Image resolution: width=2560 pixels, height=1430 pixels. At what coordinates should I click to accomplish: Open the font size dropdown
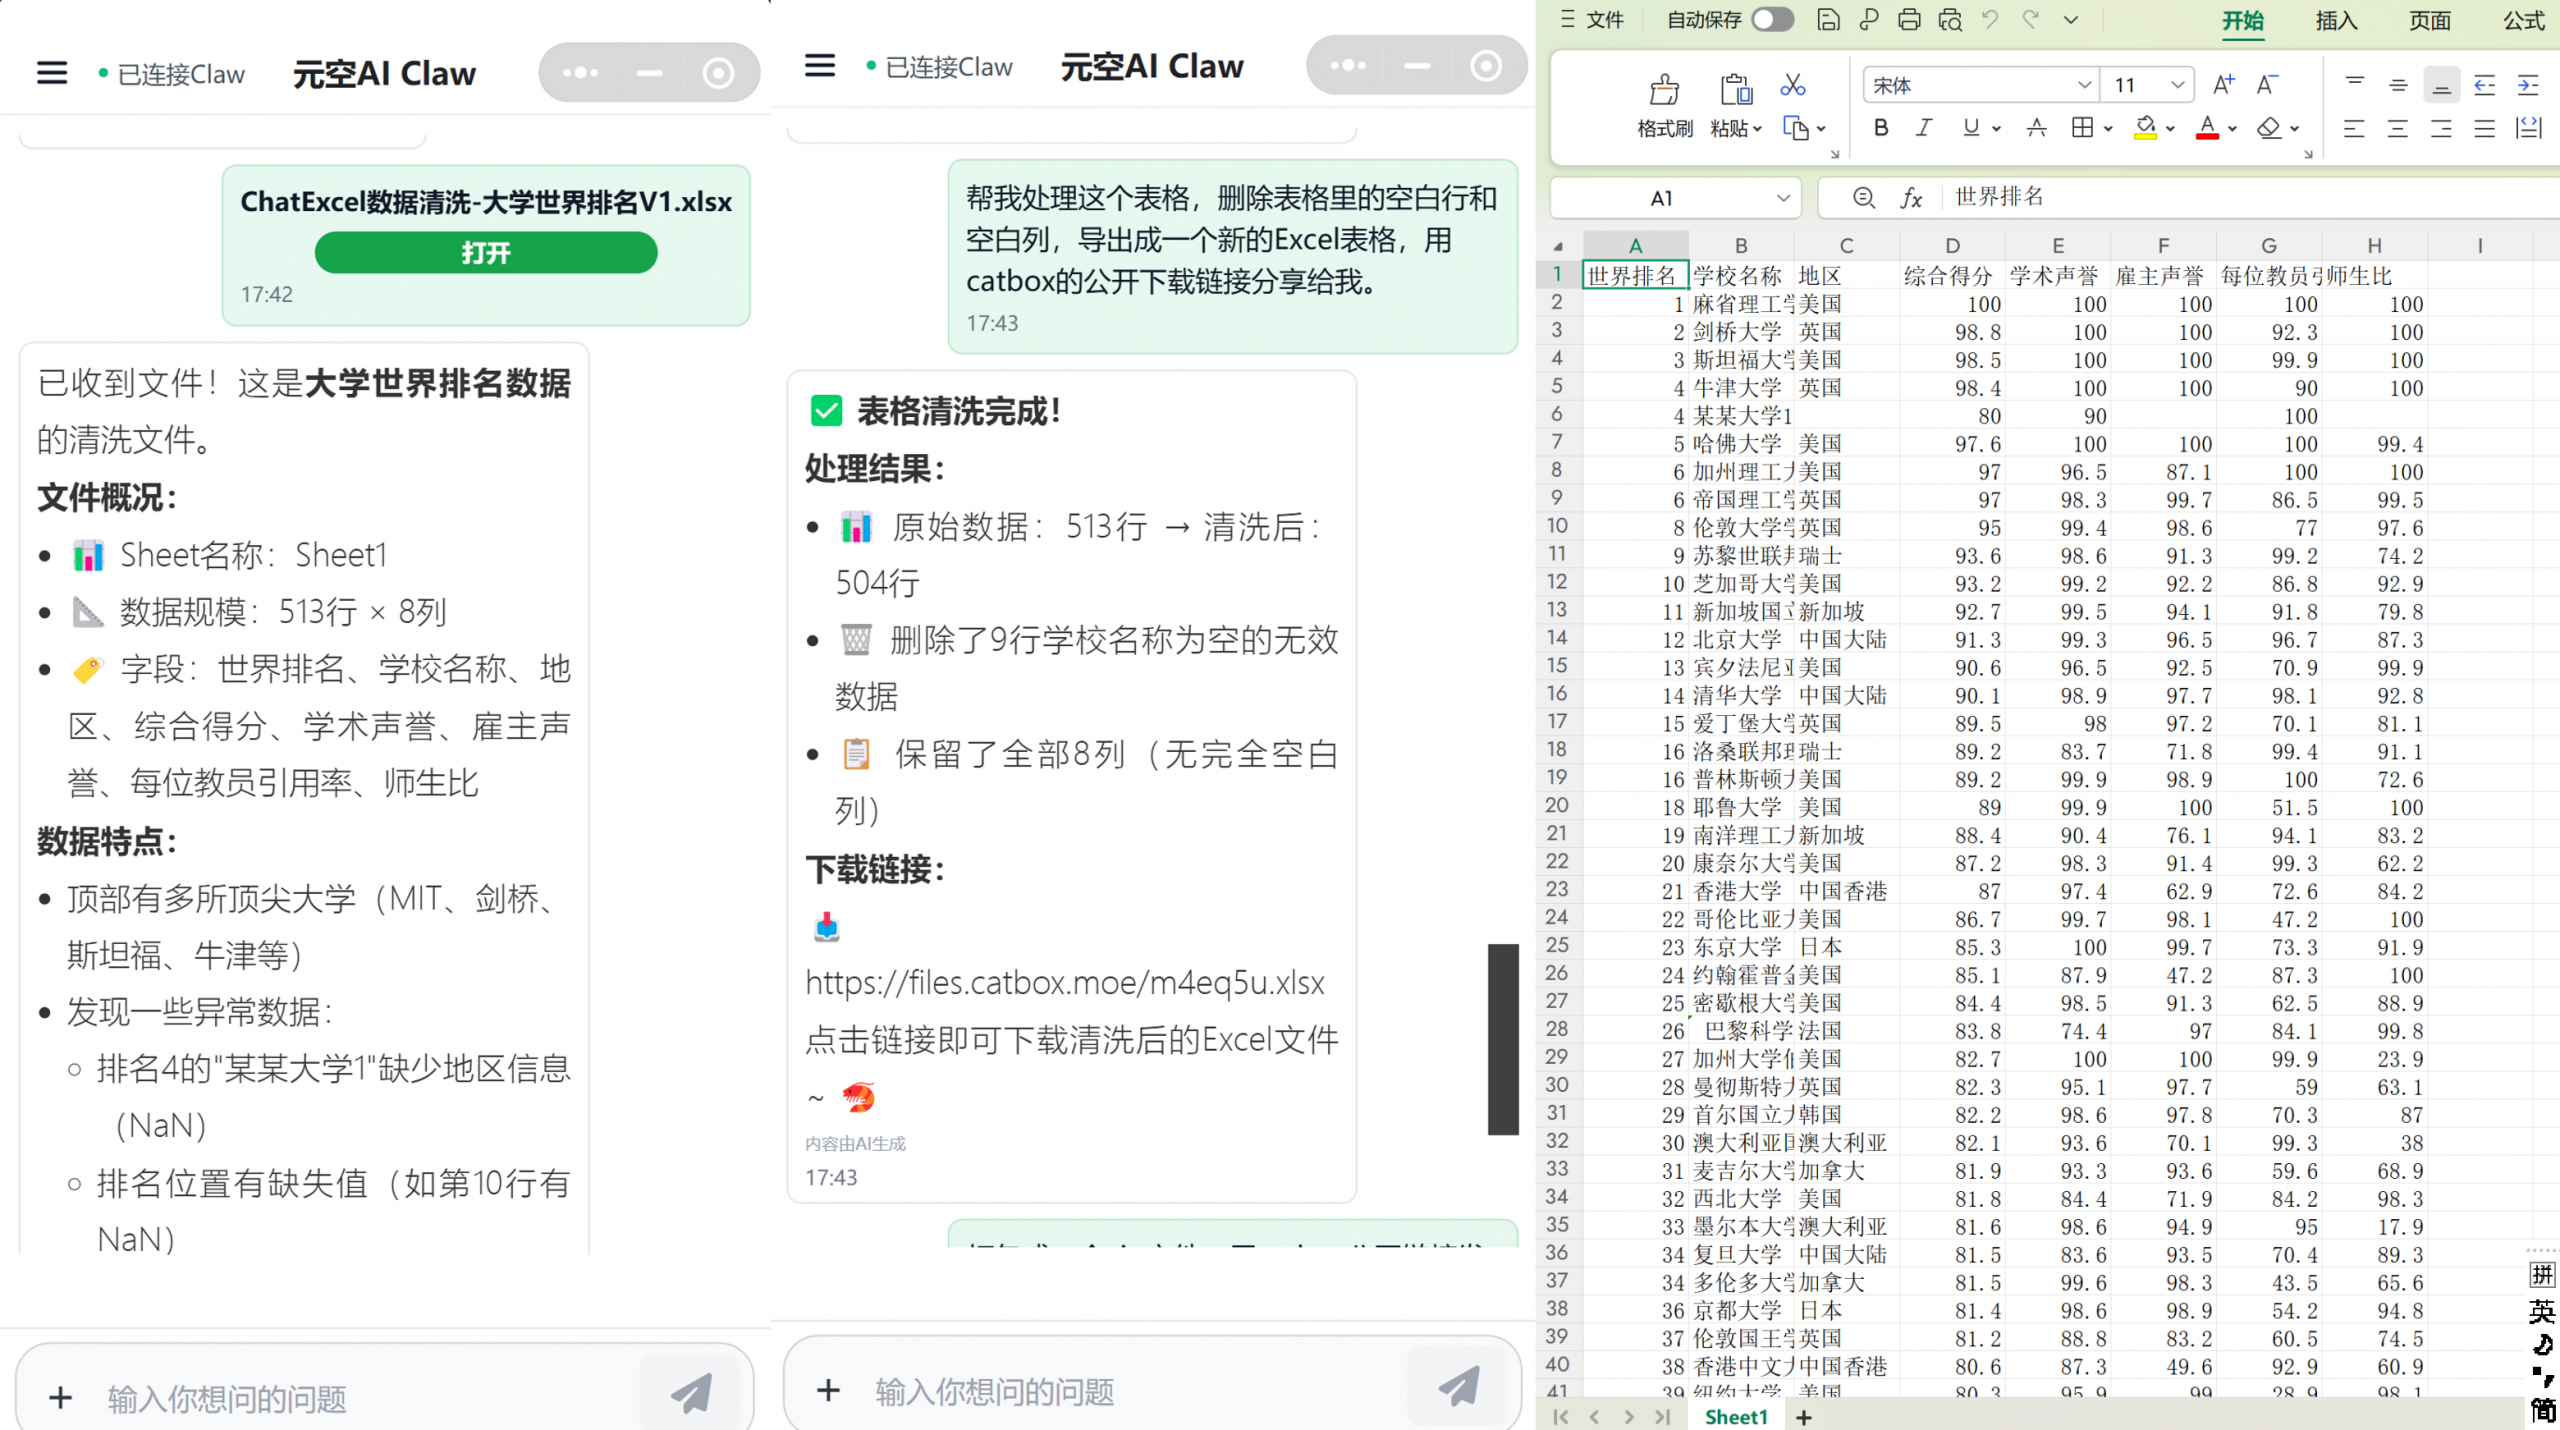tap(2178, 84)
